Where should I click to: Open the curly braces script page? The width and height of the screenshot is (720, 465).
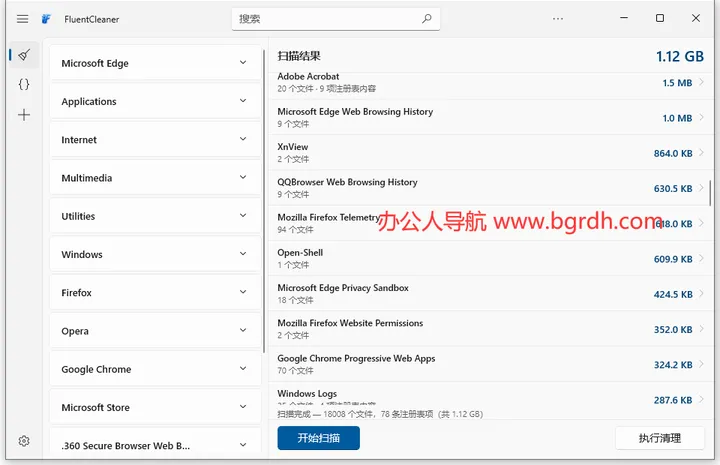pos(24,84)
